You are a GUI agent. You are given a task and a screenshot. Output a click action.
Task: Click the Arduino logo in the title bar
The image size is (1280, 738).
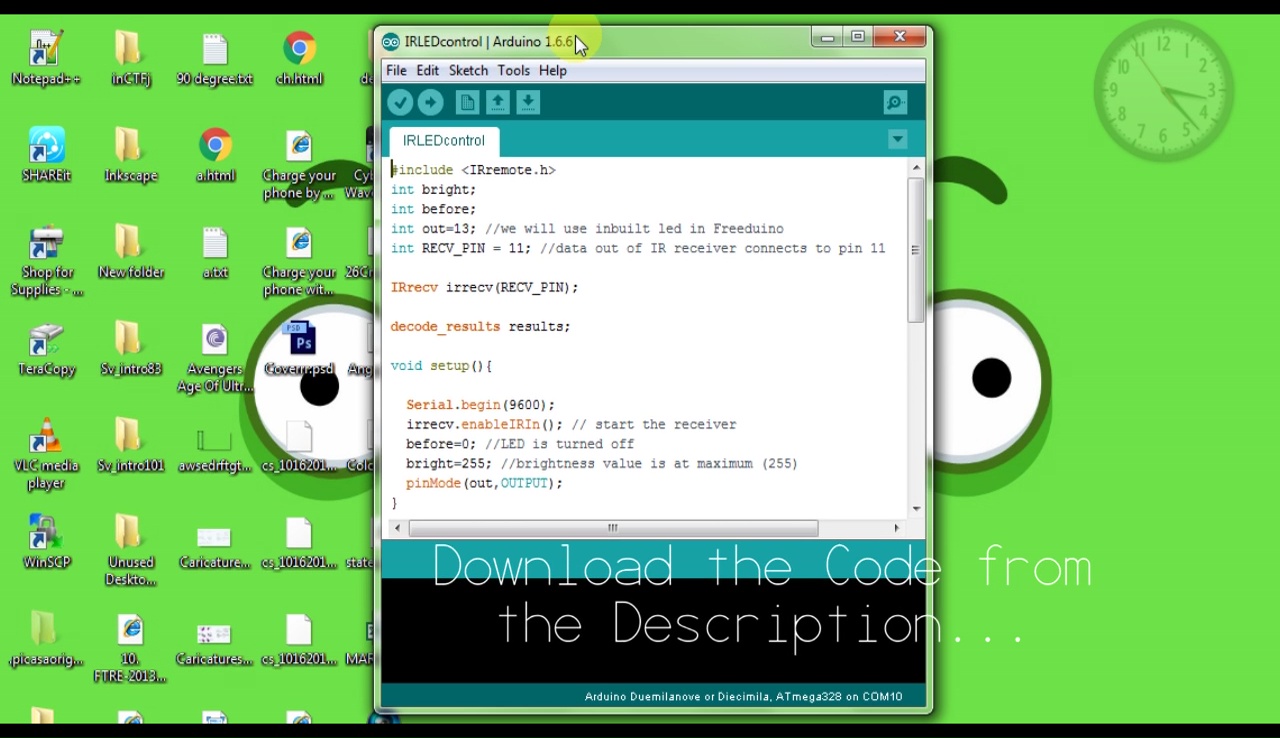390,42
